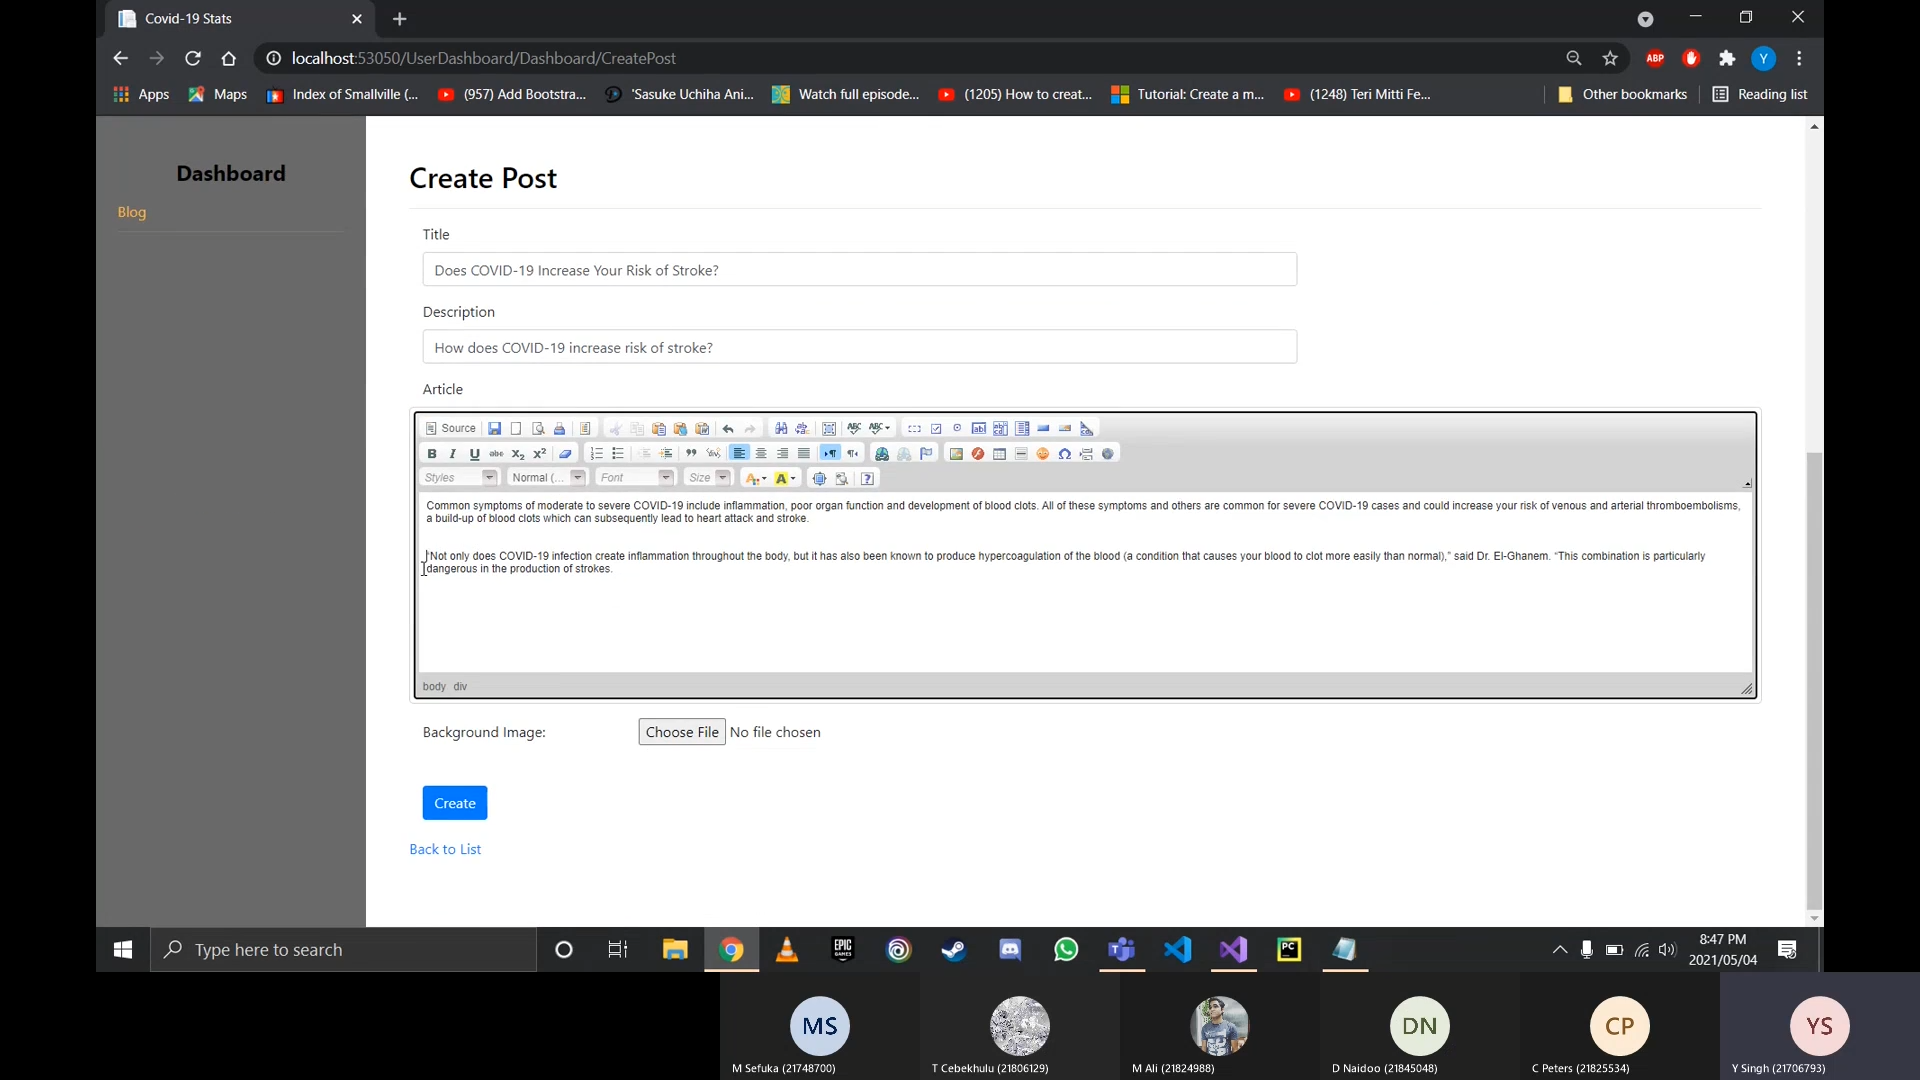Toggle Bold formatting in the editor
The height and width of the screenshot is (1080, 1920).
432,454
